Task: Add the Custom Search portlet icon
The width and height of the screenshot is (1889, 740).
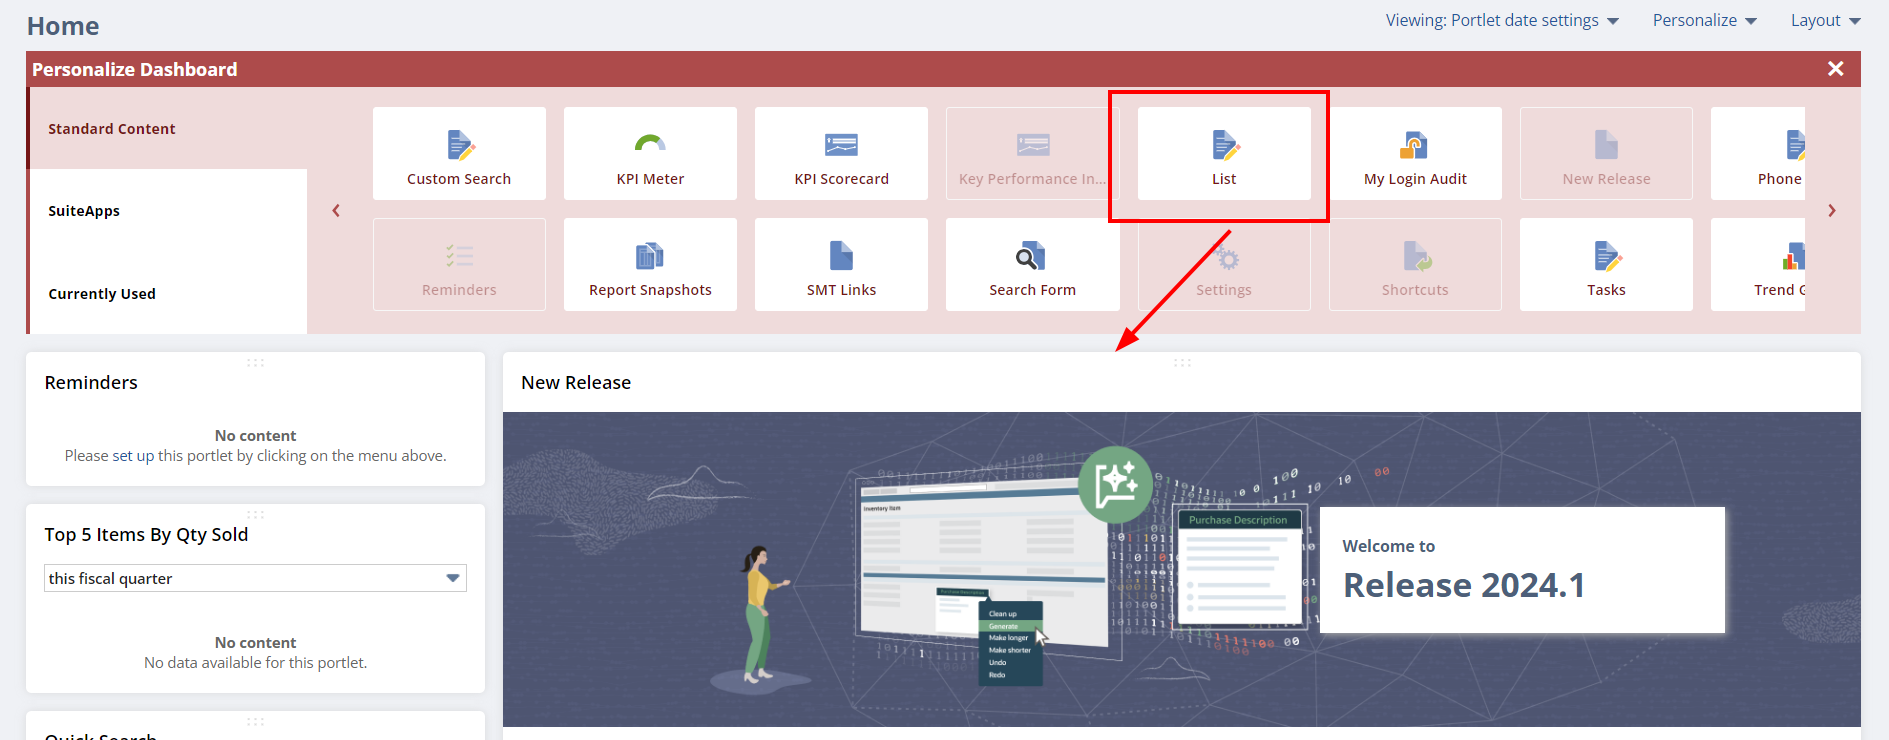Action: 459,146
